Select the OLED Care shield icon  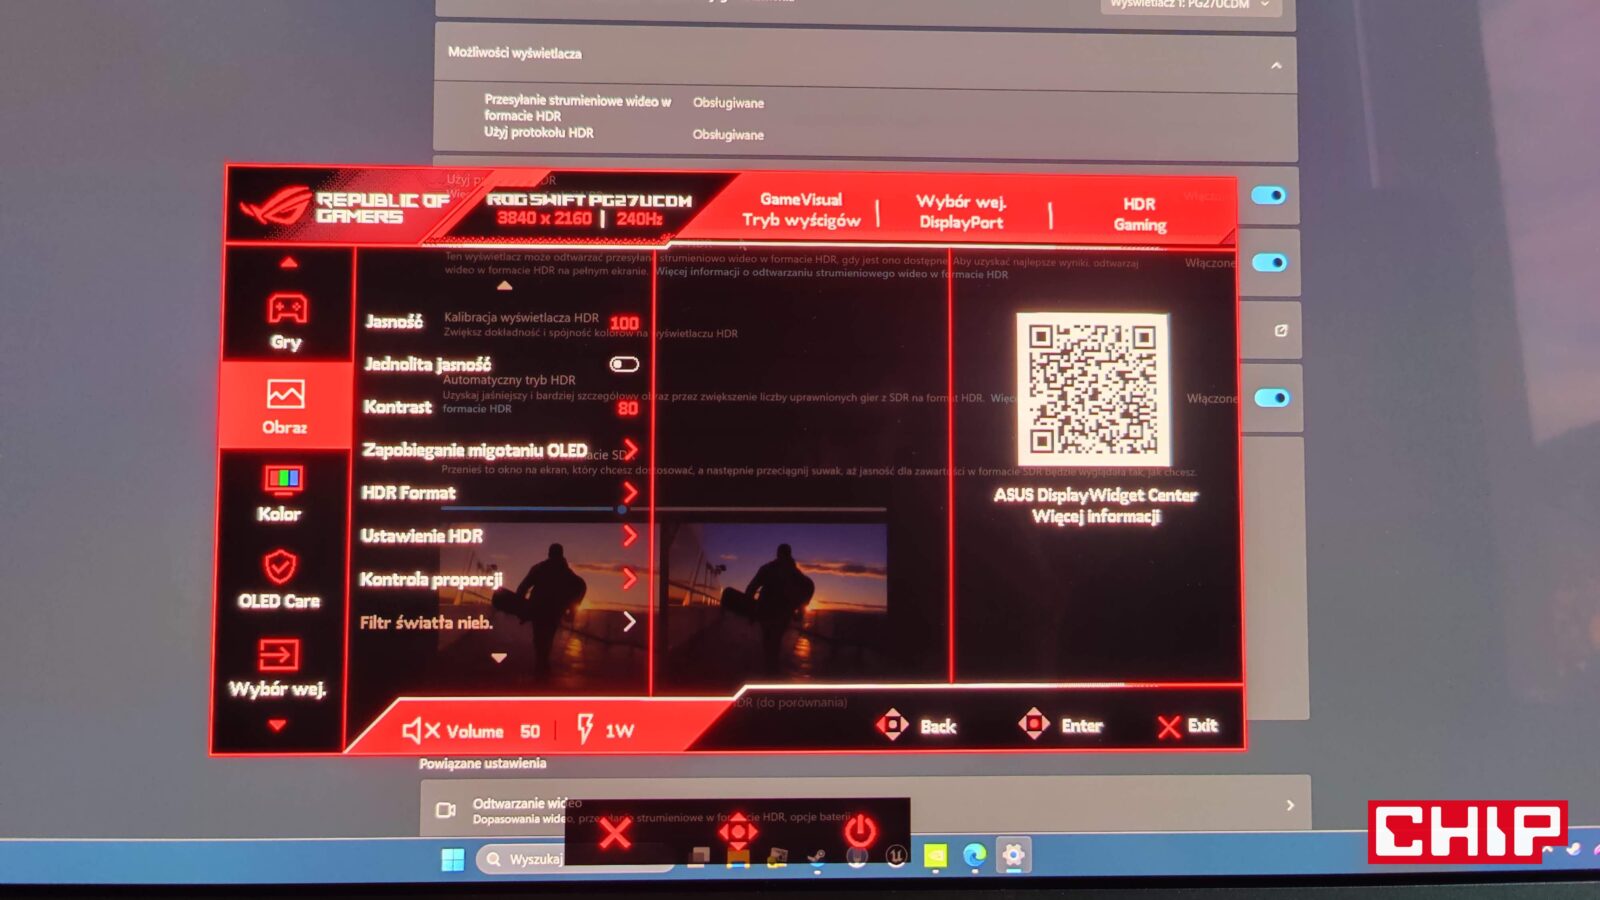coord(280,567)
